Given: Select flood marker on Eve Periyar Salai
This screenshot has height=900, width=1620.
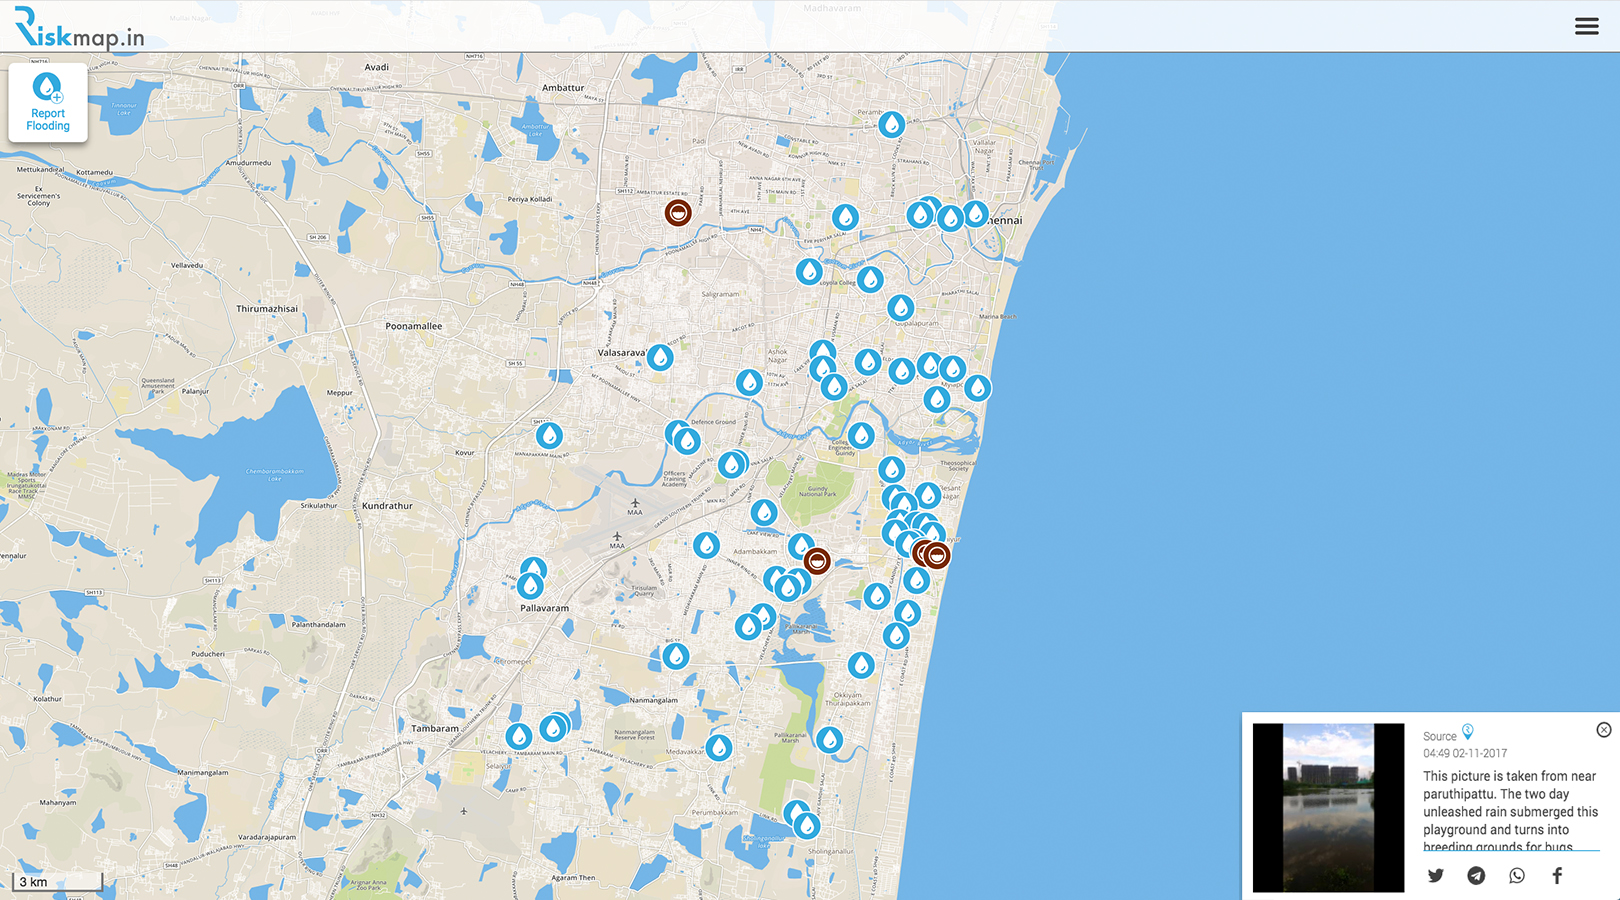Looking at the screenshot, I should point(845,217).
